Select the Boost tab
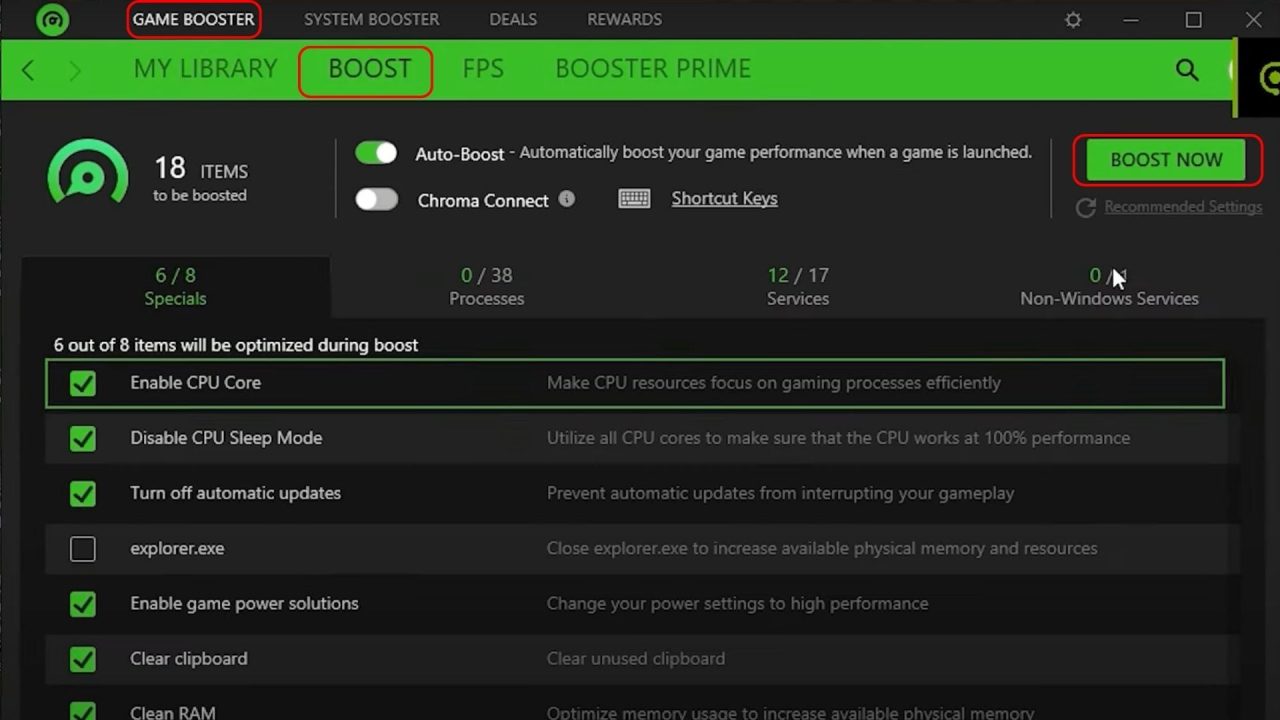 369,69
